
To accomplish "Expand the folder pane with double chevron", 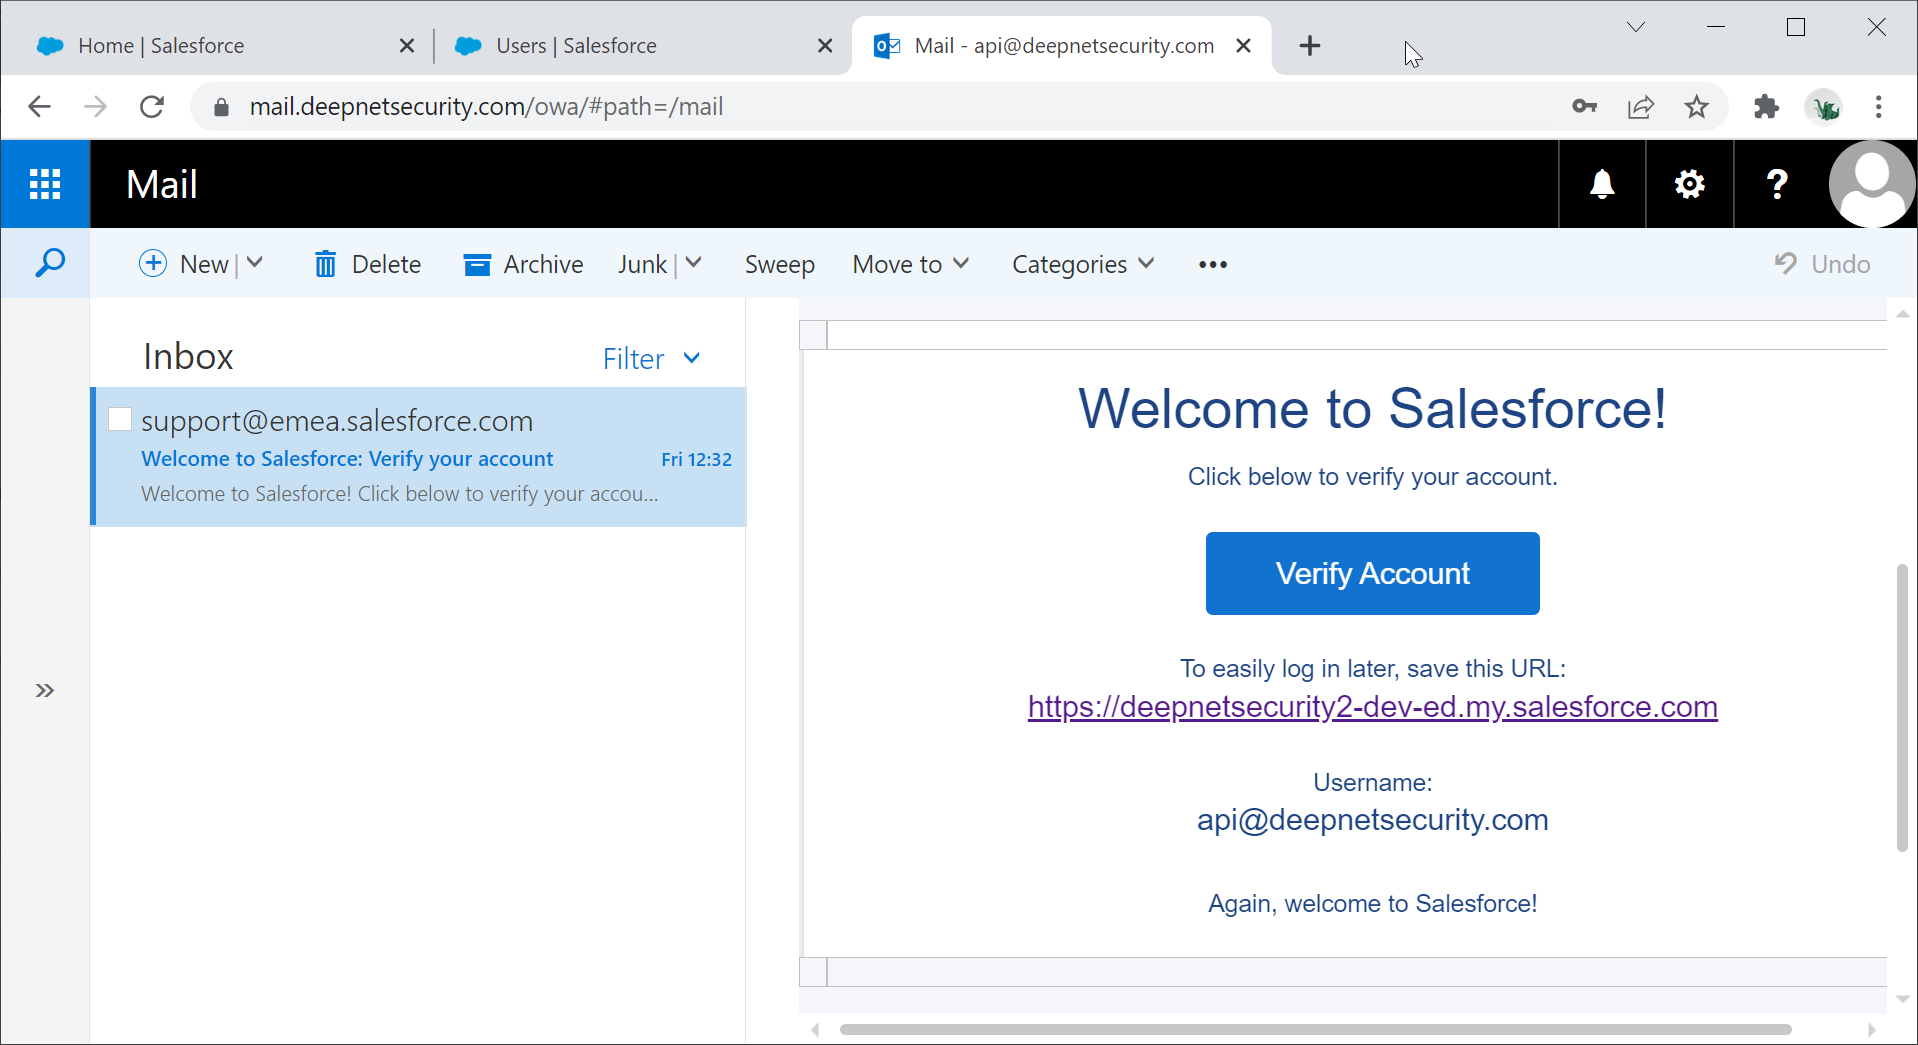I will pyautogui.click(x=45, y=690).
